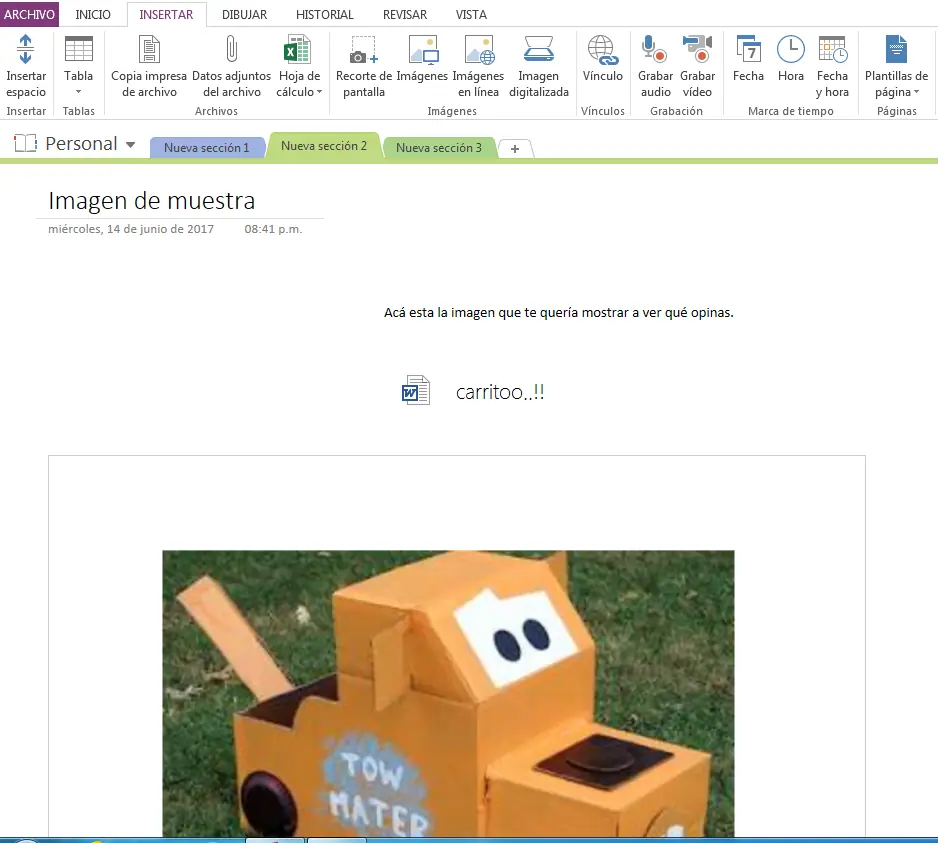Click the Hoja de cálculo Excel icon

[297, 49]
